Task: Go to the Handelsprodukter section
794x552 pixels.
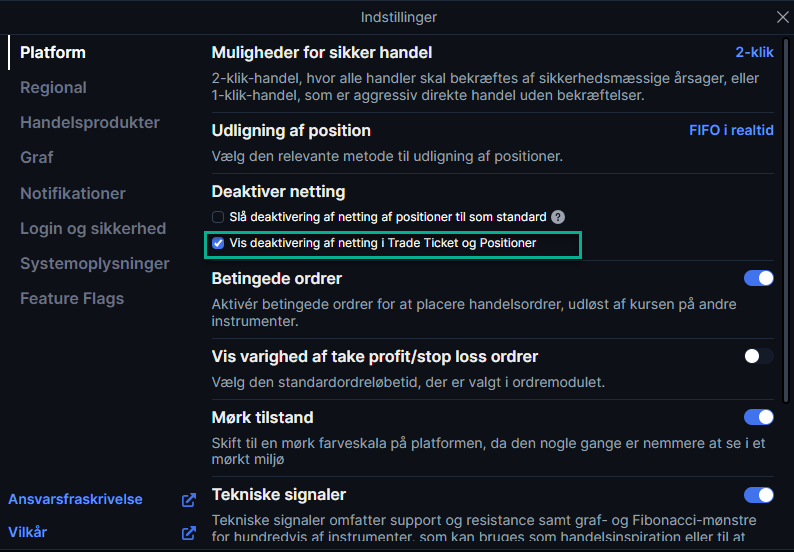Action: pyautogui.click(x=90, y=123)
